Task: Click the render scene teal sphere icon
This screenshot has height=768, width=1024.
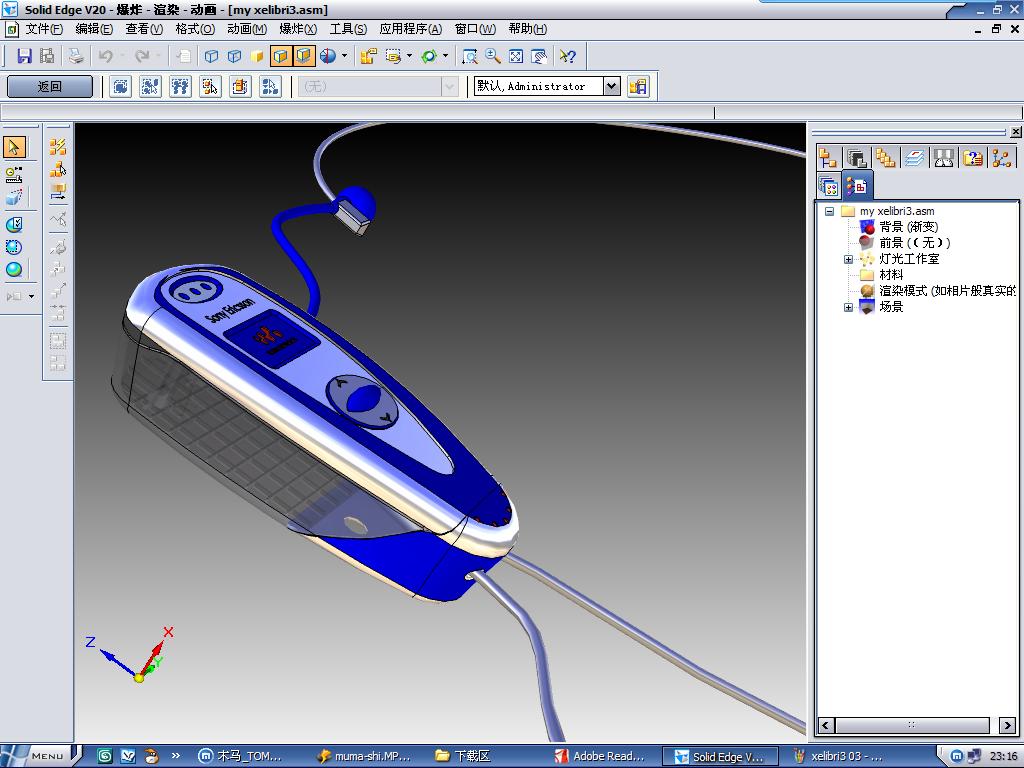Action: tap(14, 269)
